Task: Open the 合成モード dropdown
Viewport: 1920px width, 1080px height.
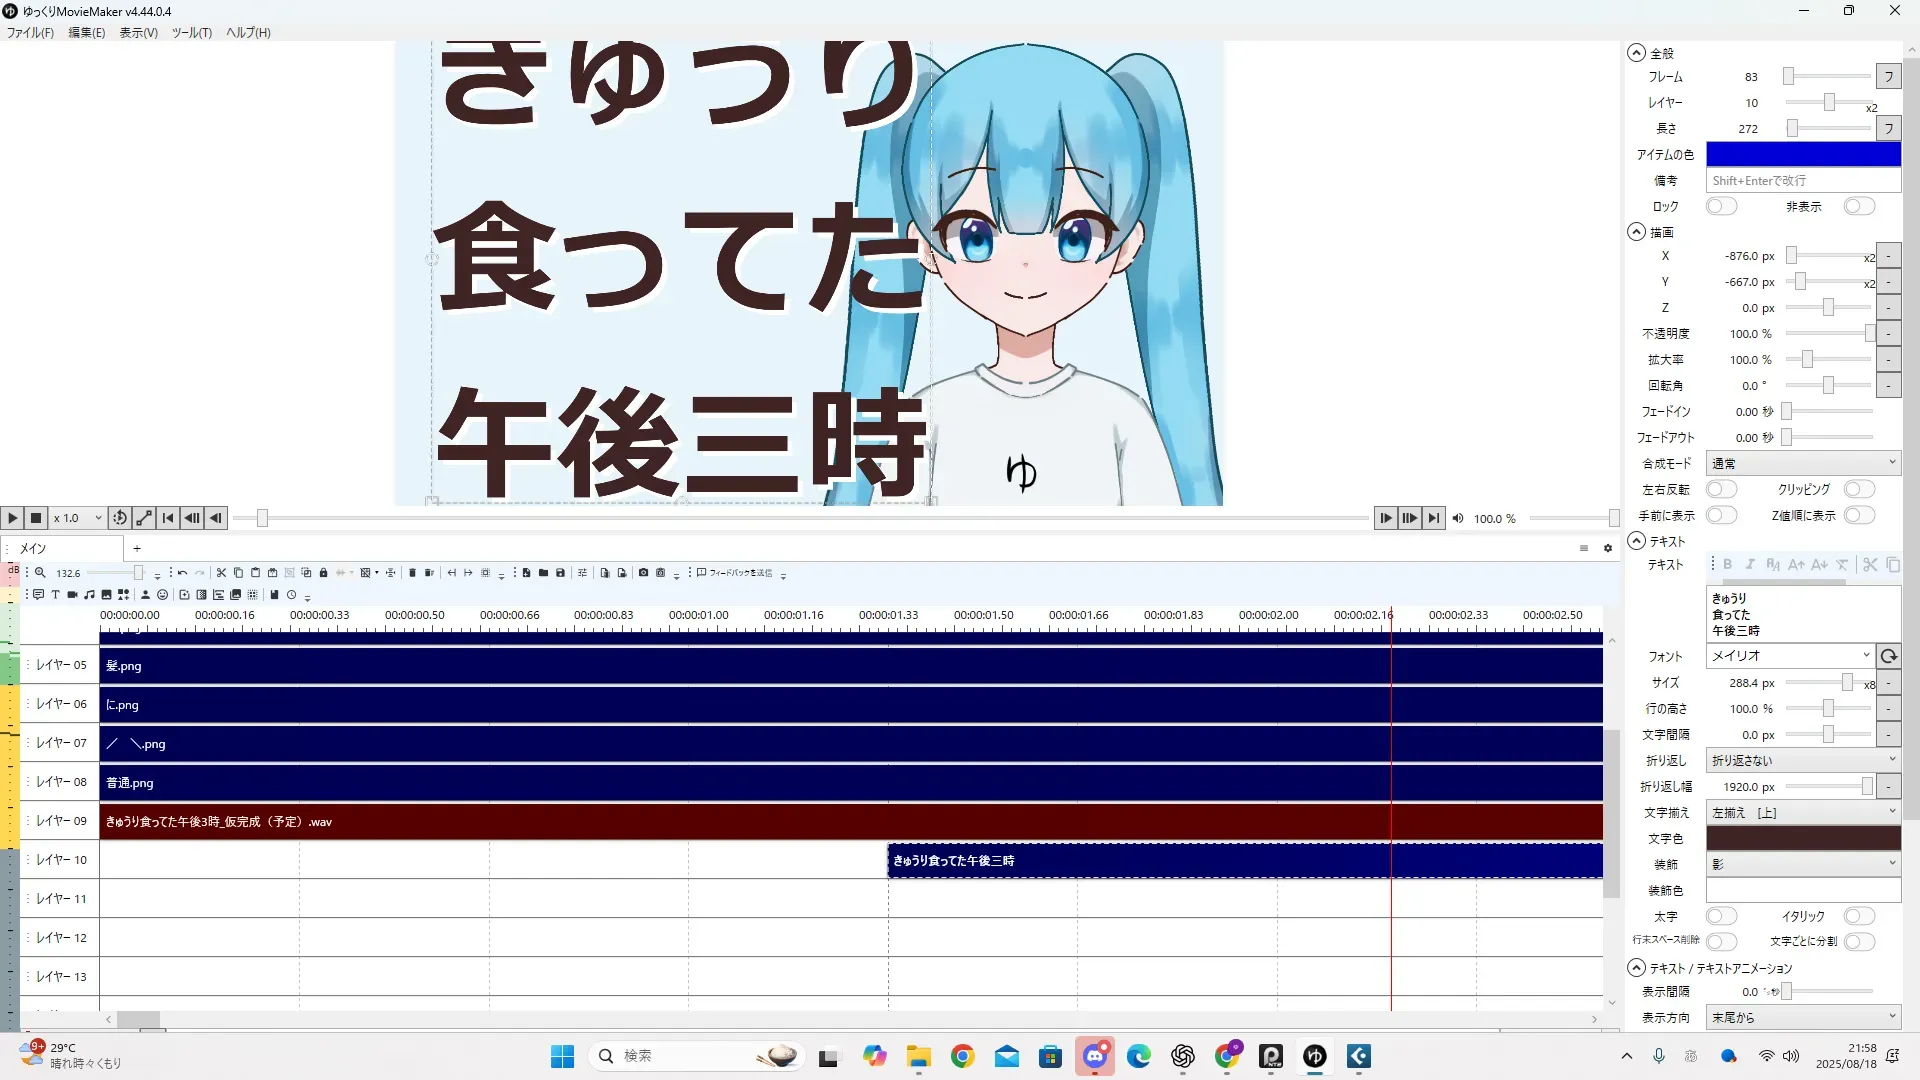Action: point(1802,463)
